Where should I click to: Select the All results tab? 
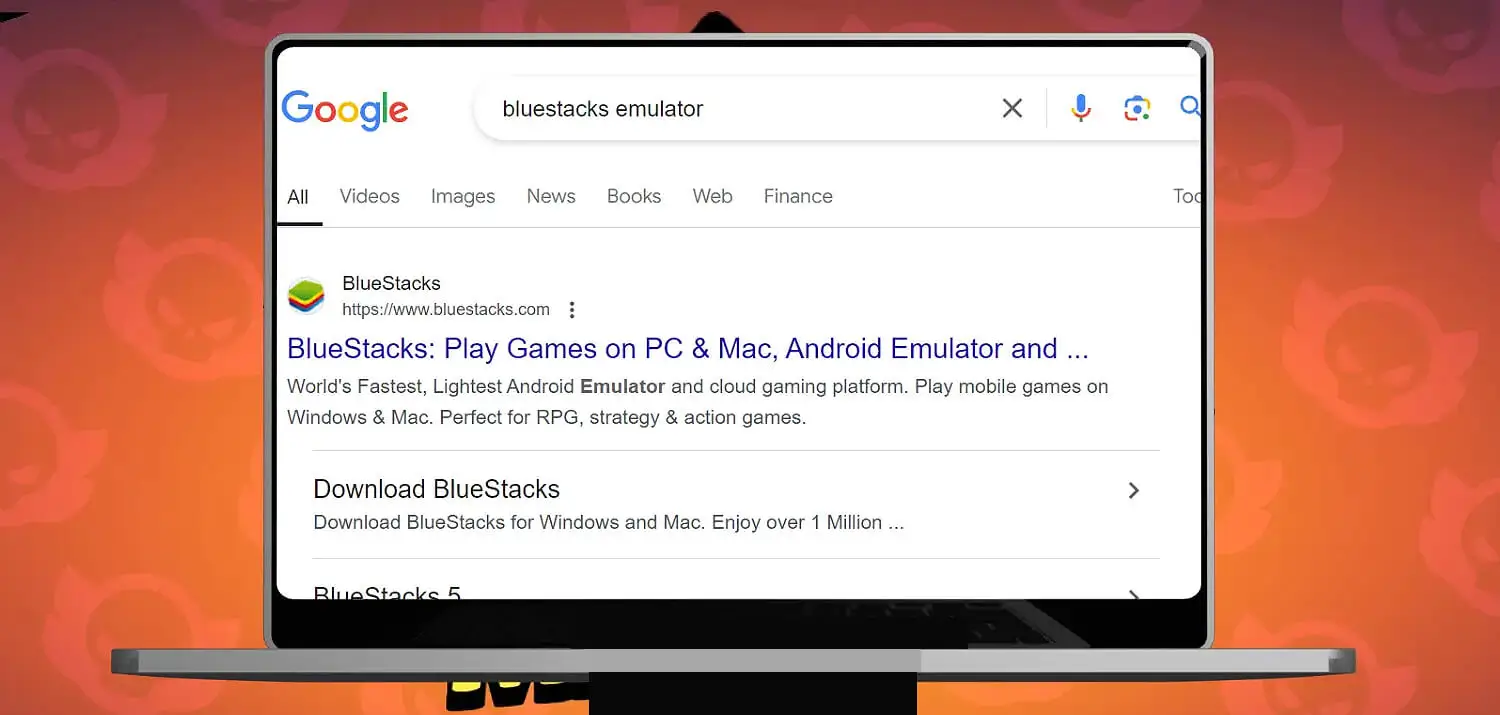298,197
